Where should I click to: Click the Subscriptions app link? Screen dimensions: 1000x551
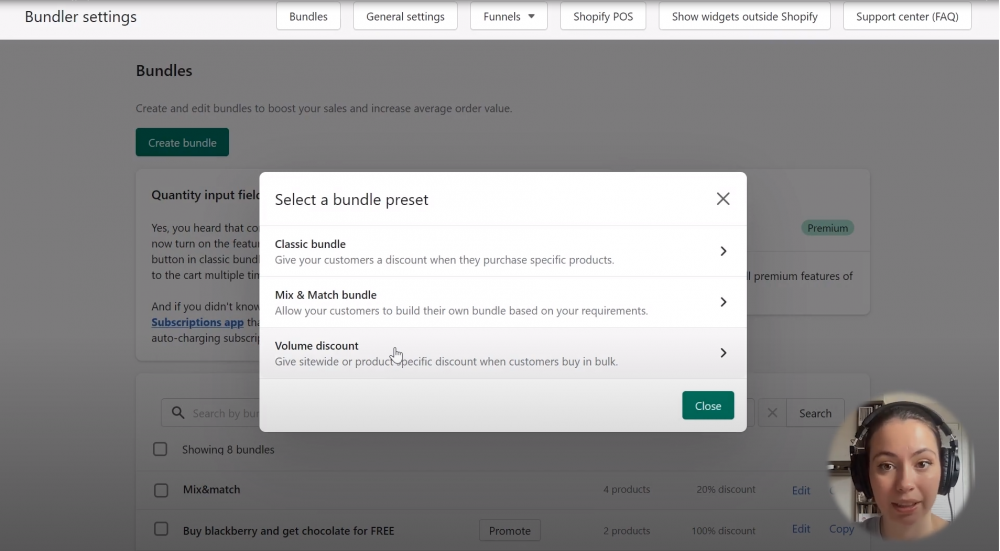198,322
